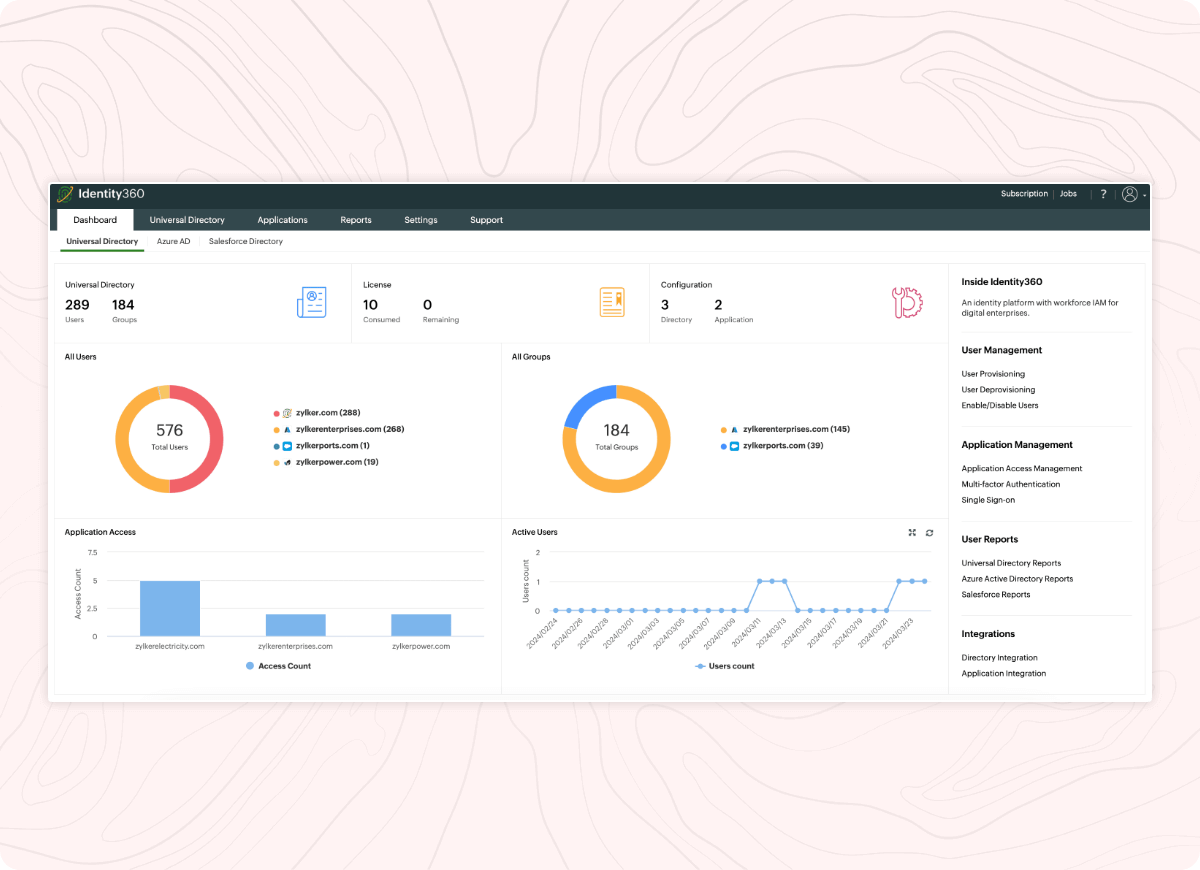The height and width of the screenshot is (870, 1200).
Task: Click the orange License document icon
Action: [613, 302]
